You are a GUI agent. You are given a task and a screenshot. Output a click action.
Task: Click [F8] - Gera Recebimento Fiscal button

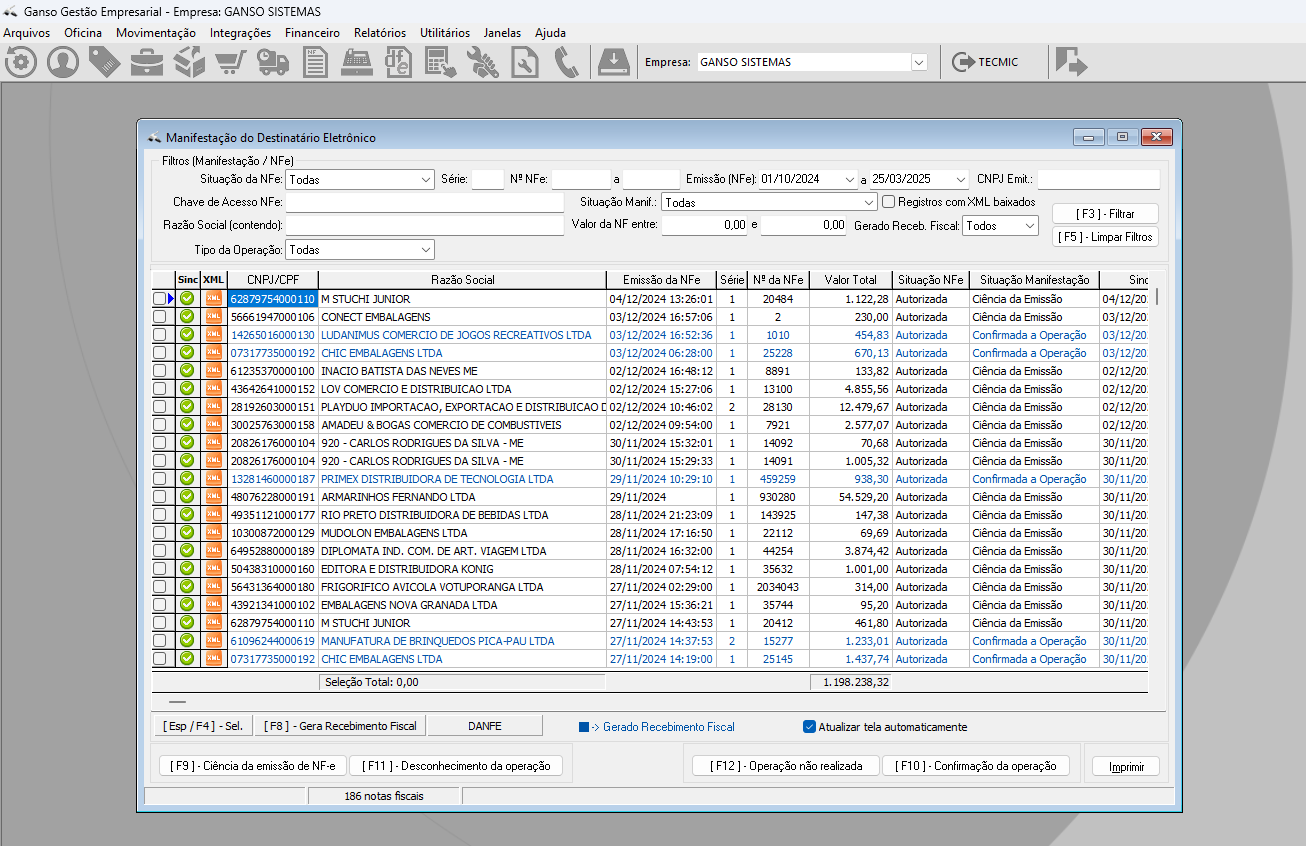[x=340, y=726]
